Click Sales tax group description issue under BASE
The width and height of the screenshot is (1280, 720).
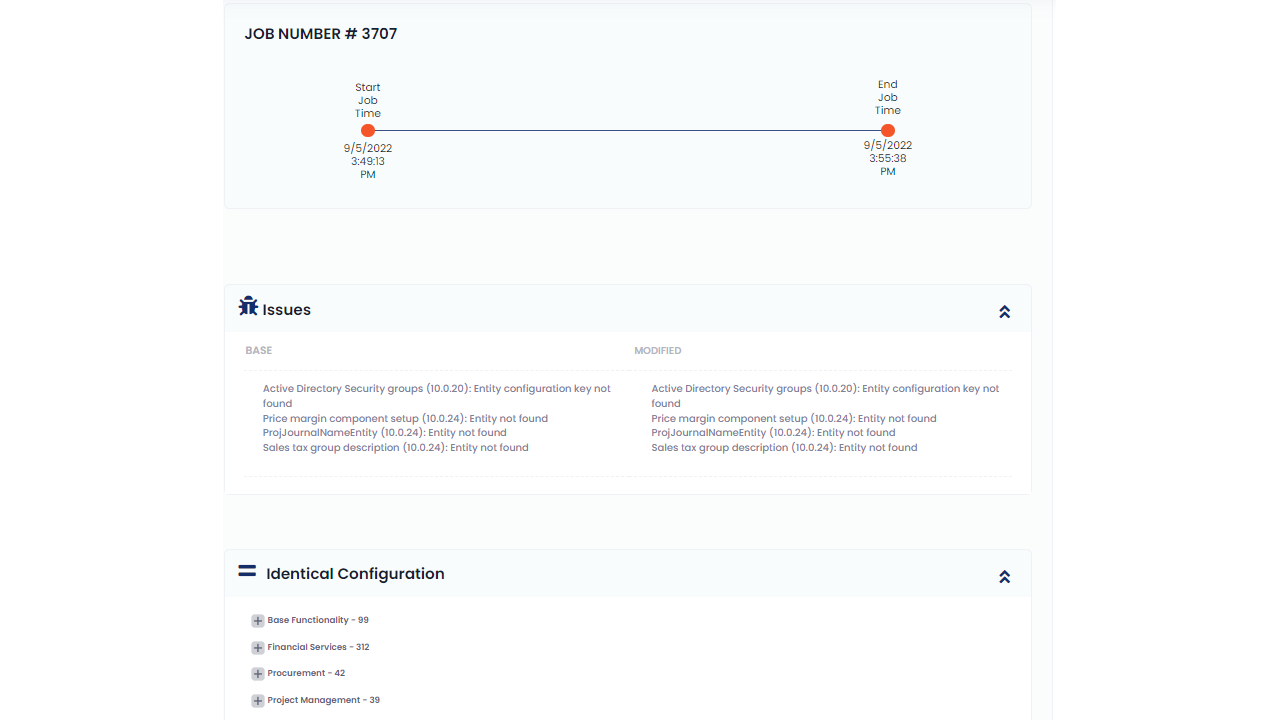pos(396,448)
